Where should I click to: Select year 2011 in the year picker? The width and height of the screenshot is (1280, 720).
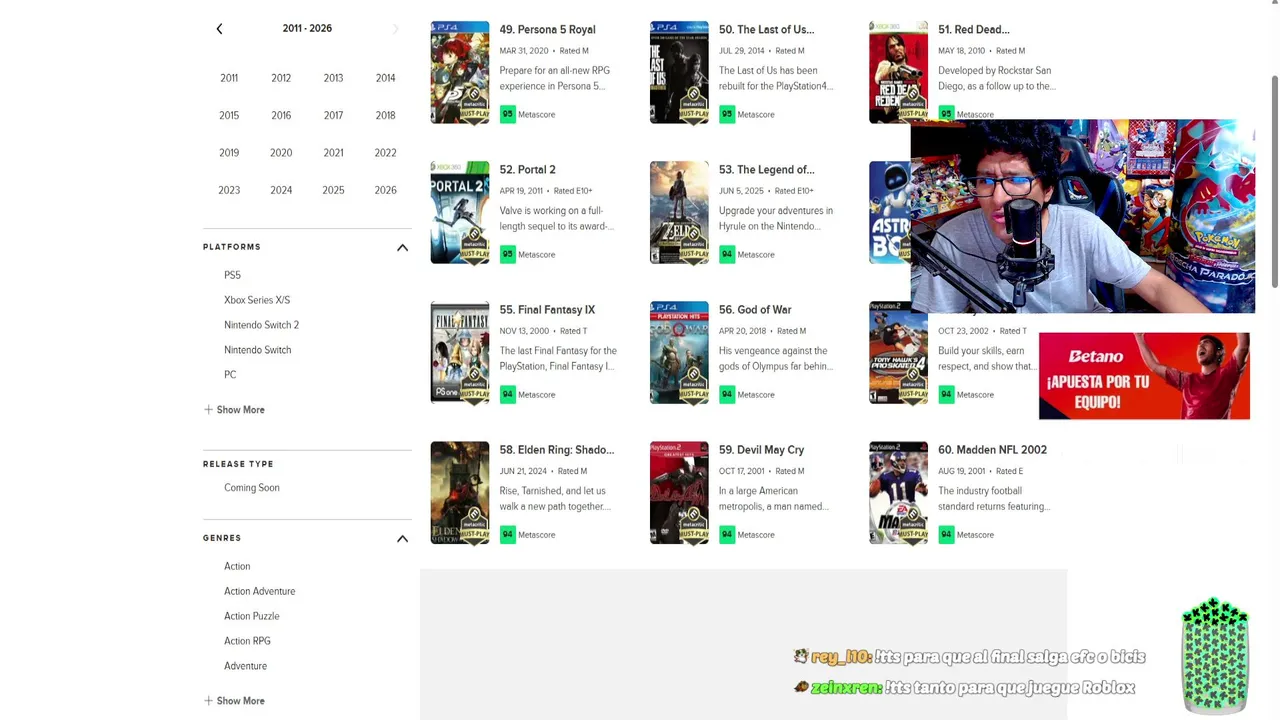click(x=229, y=78)
